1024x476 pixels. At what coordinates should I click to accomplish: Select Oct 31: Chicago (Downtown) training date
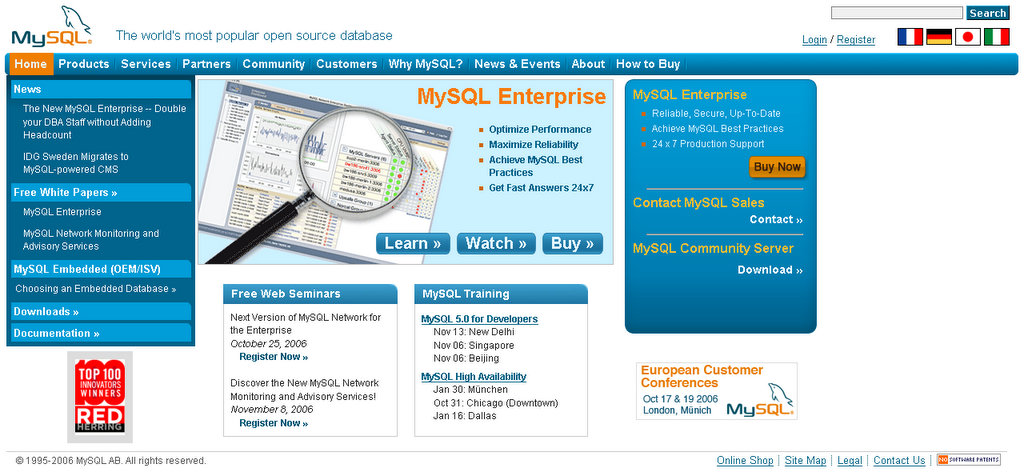point(496,403)
